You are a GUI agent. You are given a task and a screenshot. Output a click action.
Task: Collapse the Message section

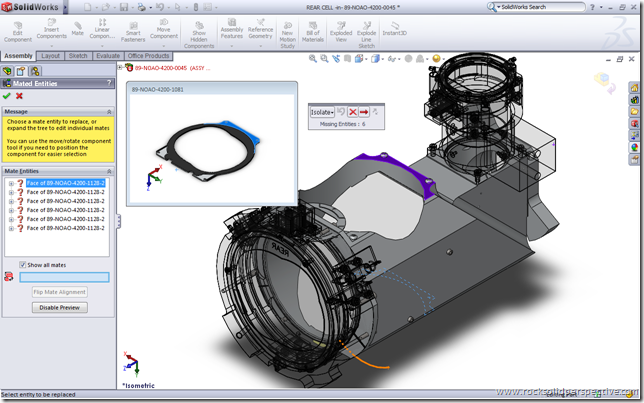(x=109, y=112)
